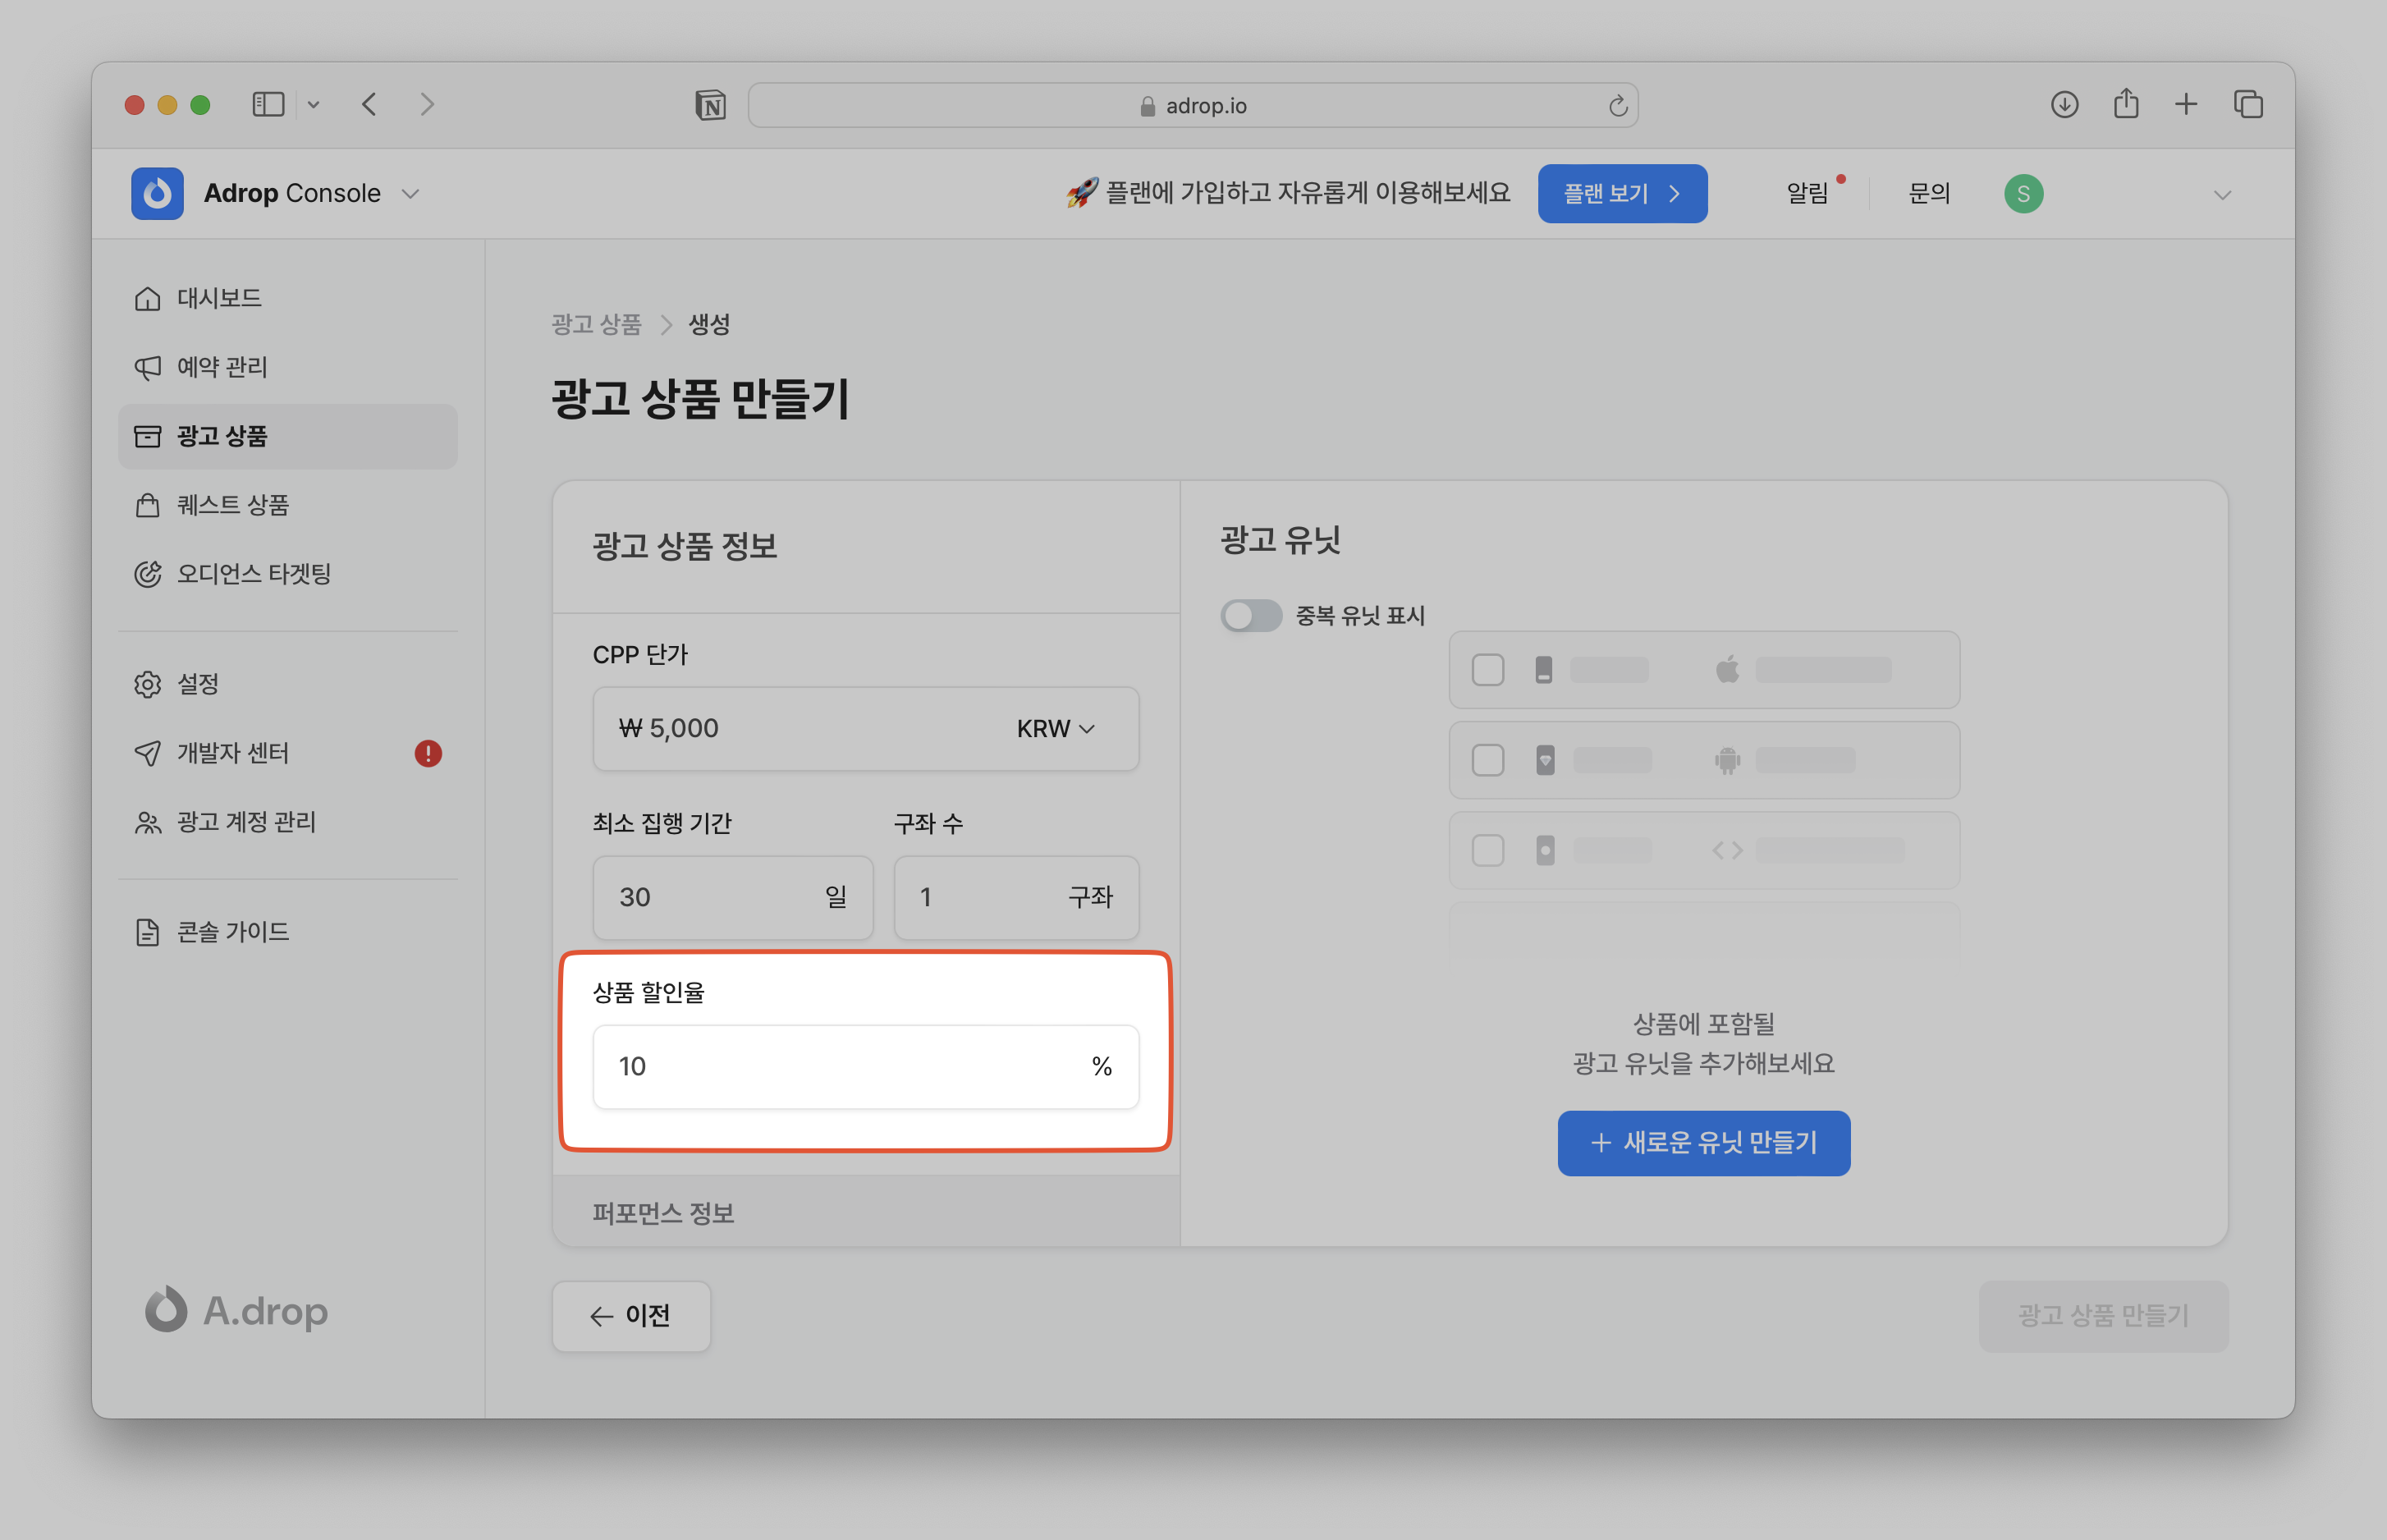
Task: Toggle the 중복 유닛 표시 switch
Action: coord(1250,615)
